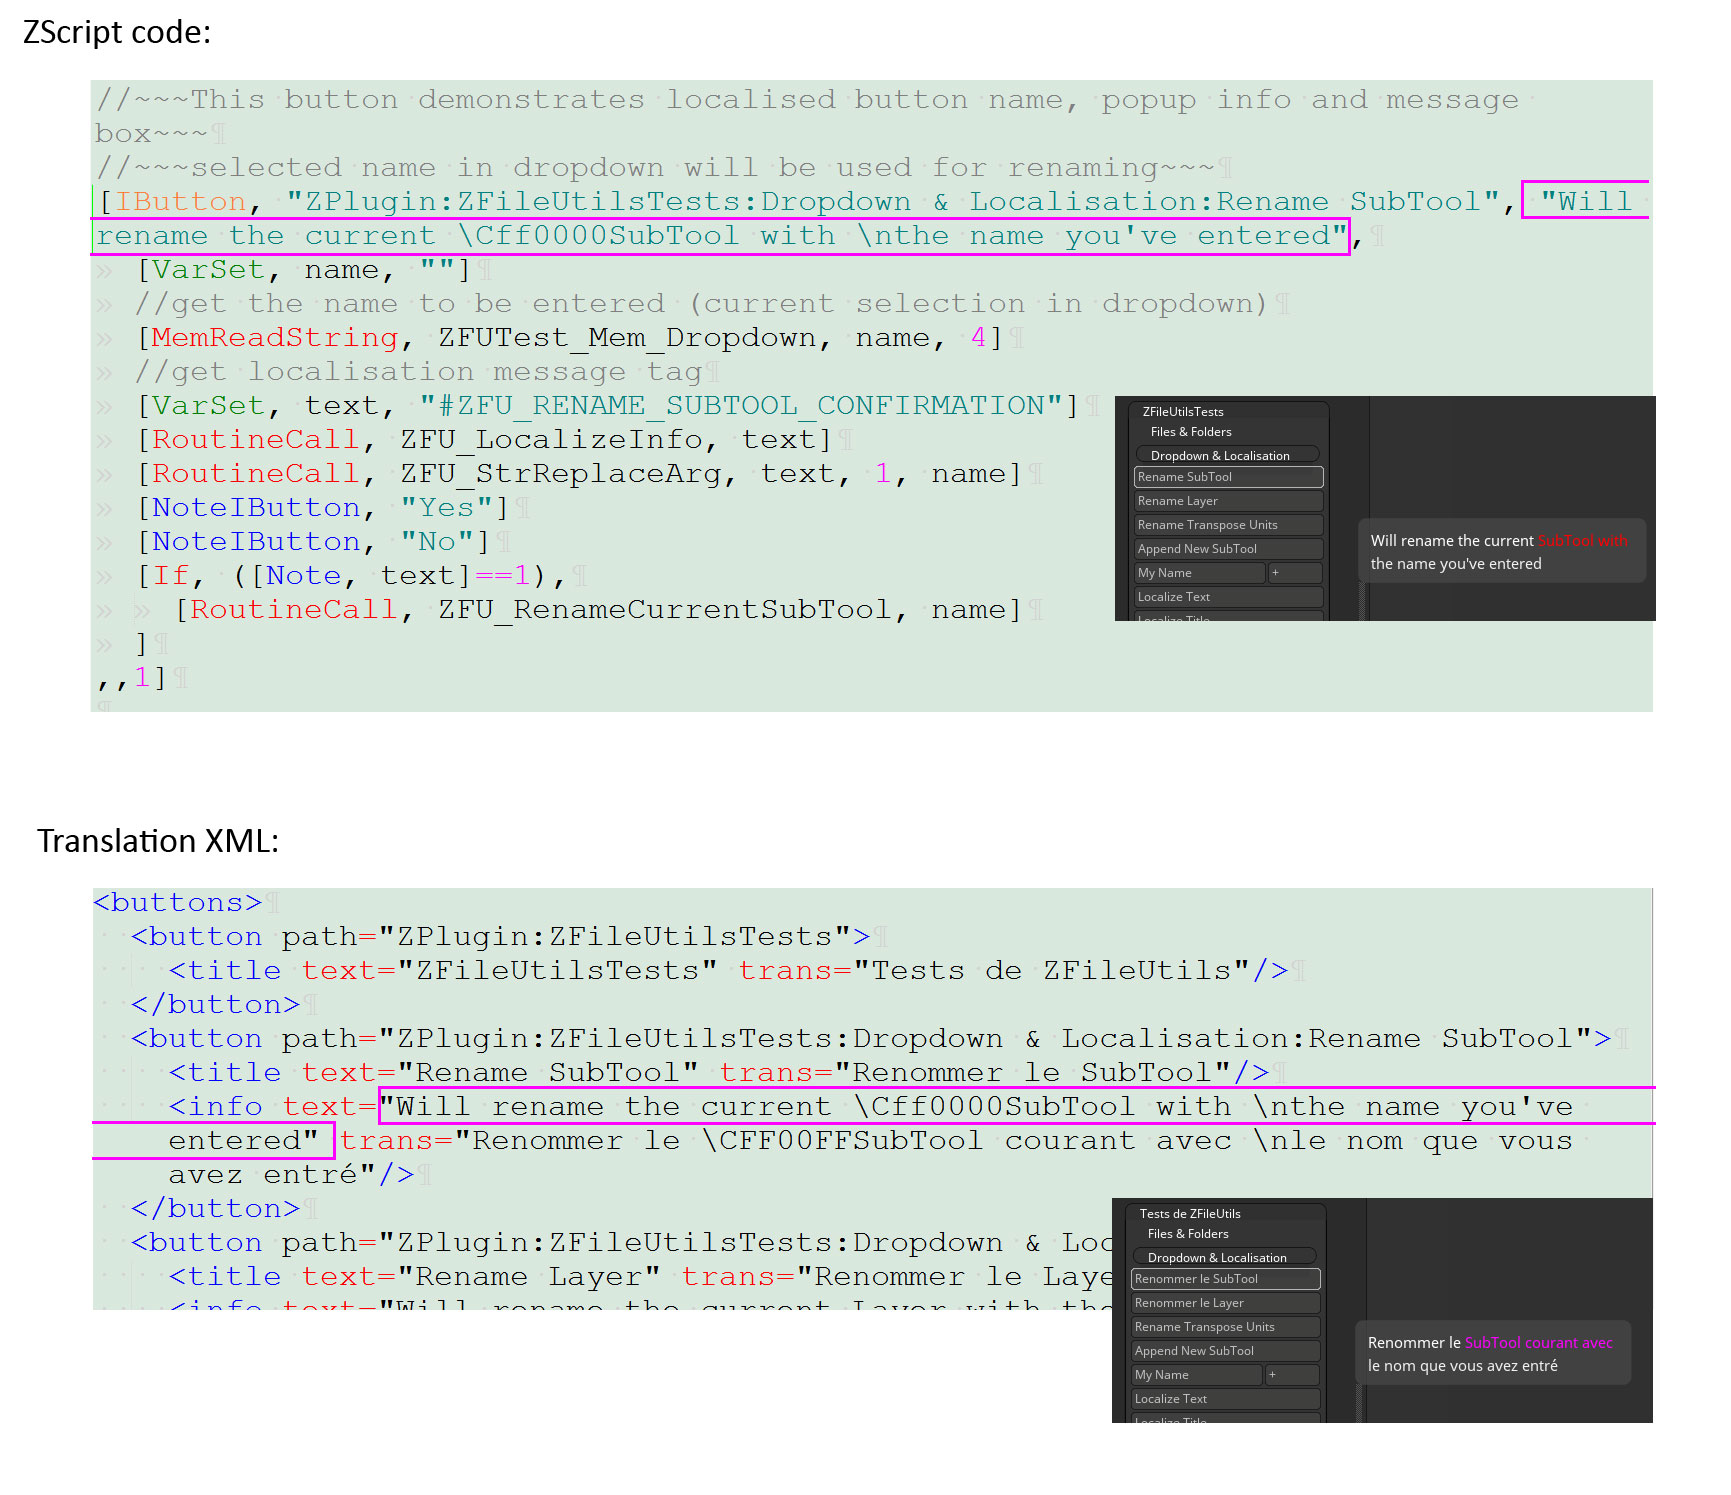Click Rename Transpose Units in ZFileUtilsTests panel

tap(1228, 525)
